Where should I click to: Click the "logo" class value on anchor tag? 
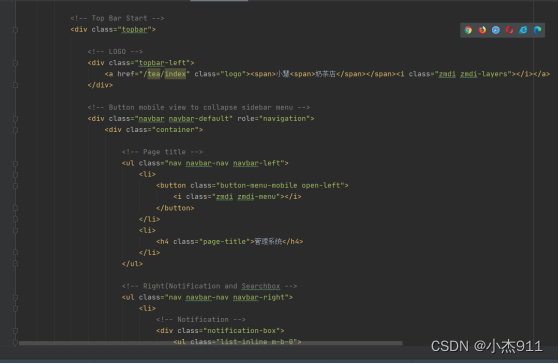click(235, 74)
